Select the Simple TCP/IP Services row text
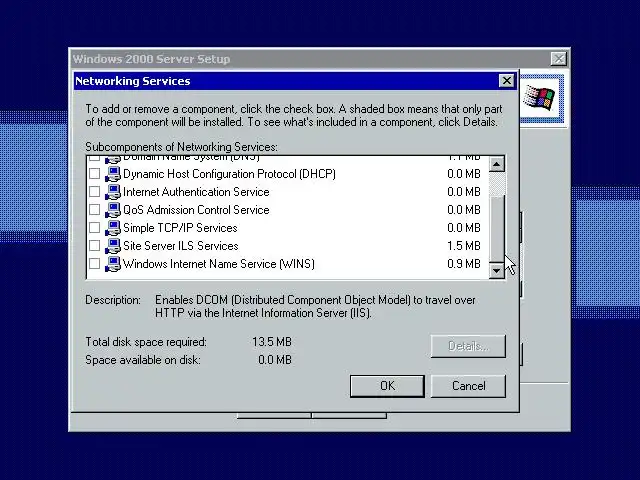The height and width of the screenshot is (480, 640). [180, 228]
